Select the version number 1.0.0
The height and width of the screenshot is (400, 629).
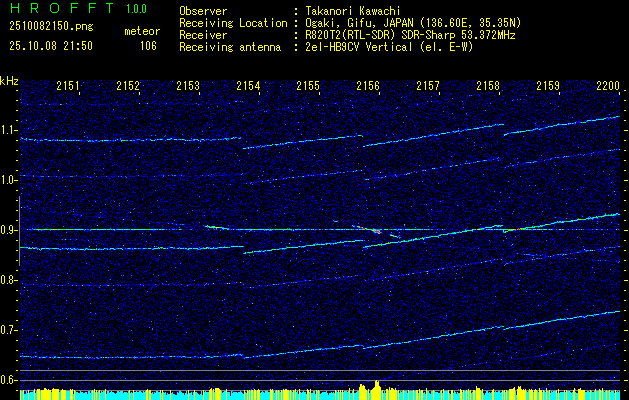(x=136, y=8)
